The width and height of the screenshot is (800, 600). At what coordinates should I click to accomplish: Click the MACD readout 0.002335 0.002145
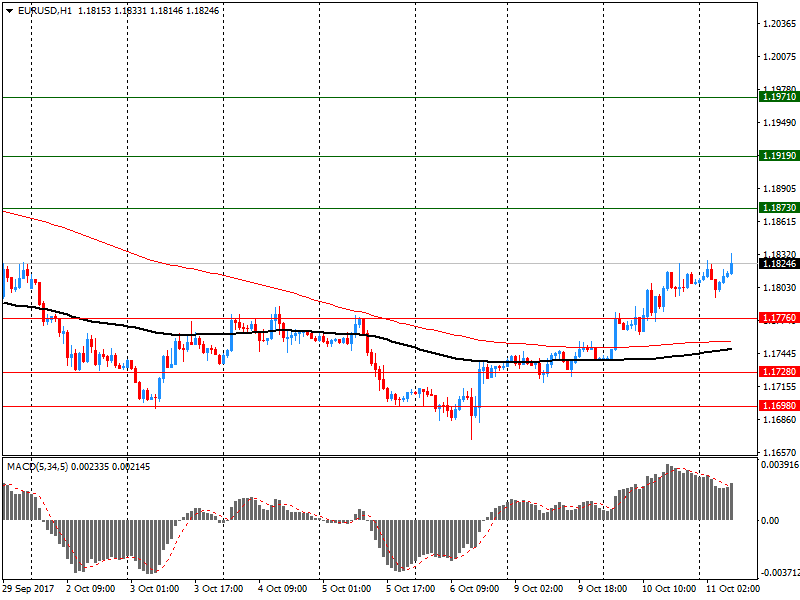(111, 467)
